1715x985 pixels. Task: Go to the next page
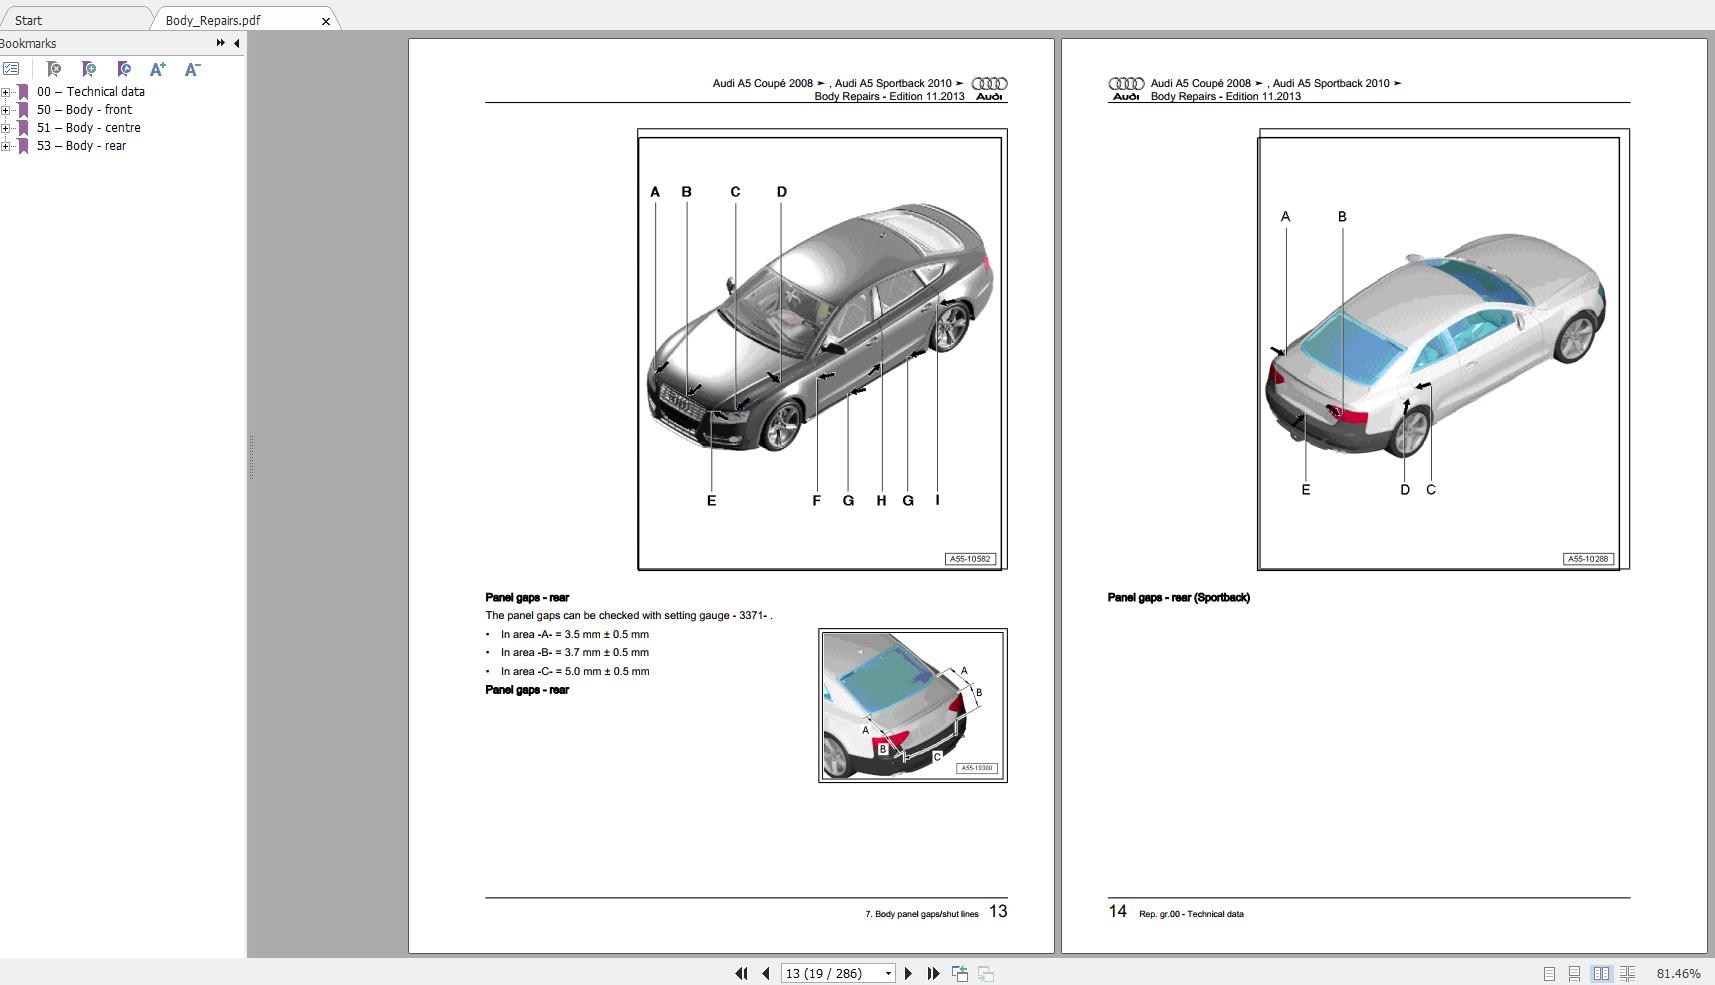(x=908, y=973)
